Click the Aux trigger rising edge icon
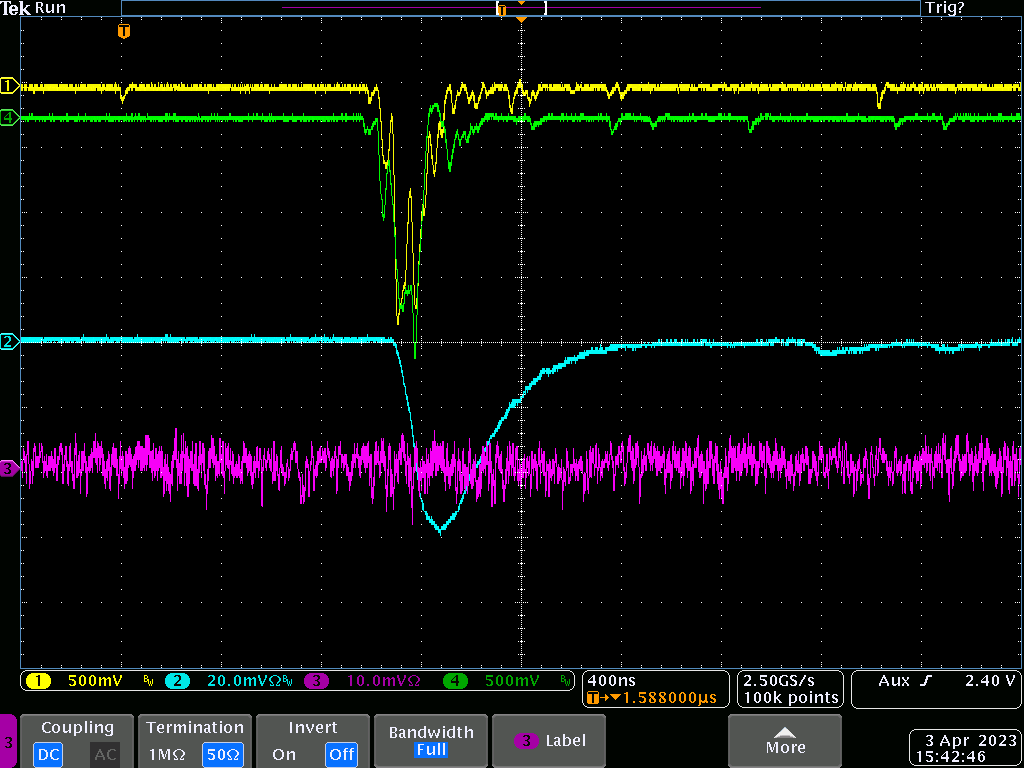The width and height of the screenshot is (1024, 768). [x=926, y=681]
